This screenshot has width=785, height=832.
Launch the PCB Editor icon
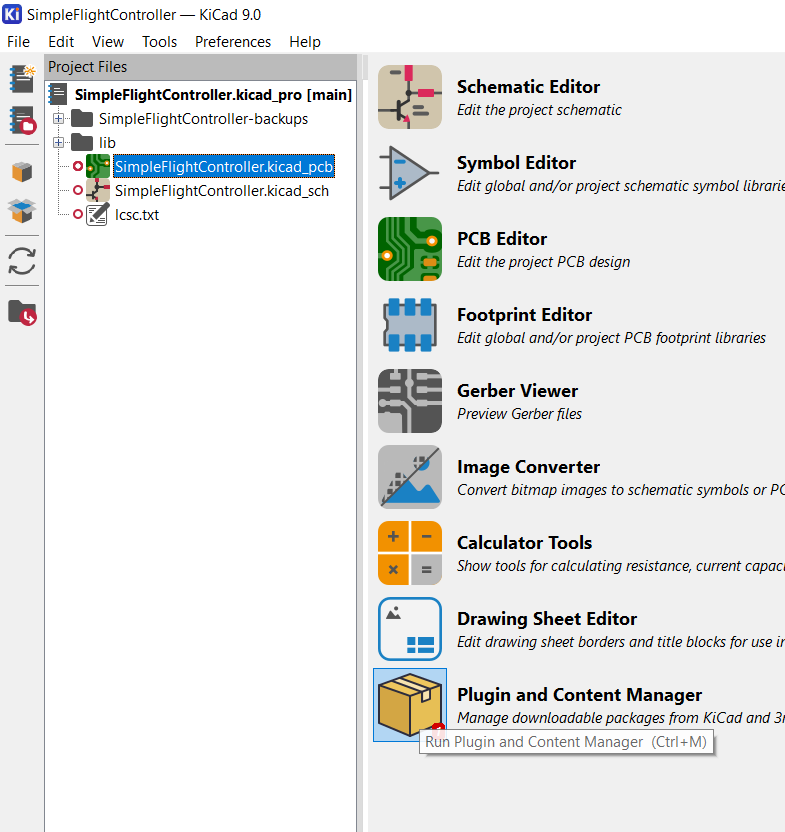(x=410, y=249)
